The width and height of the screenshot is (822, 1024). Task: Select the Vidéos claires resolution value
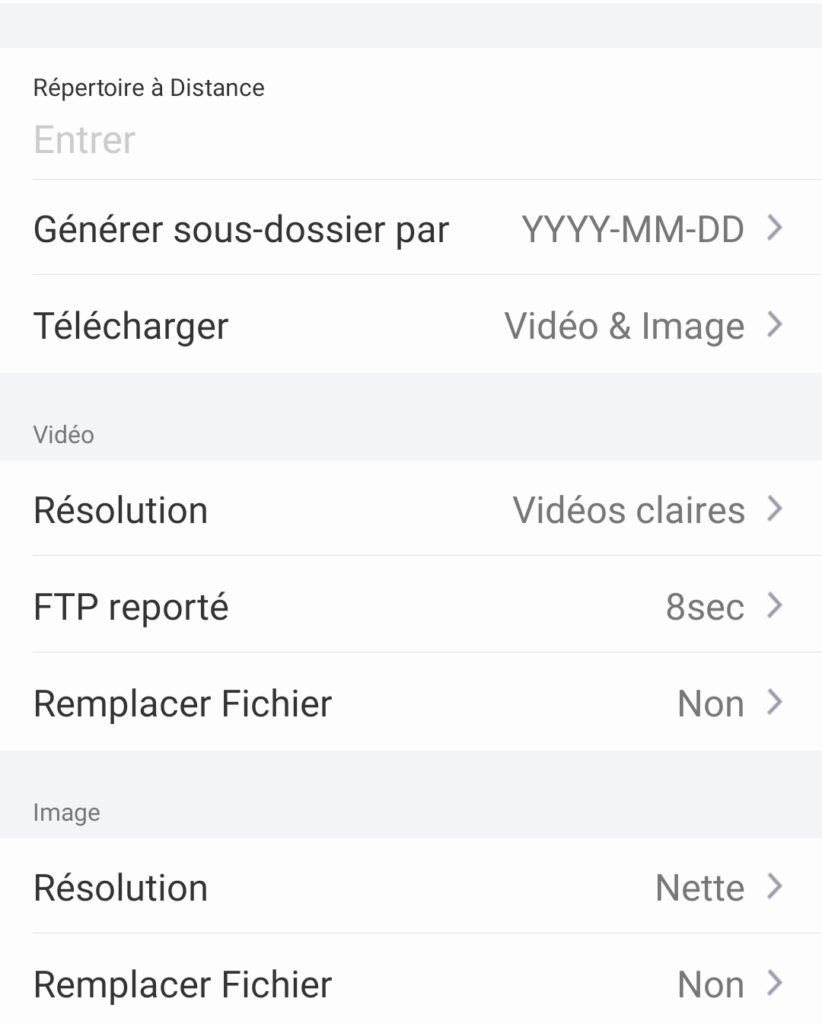click(628, 510)
